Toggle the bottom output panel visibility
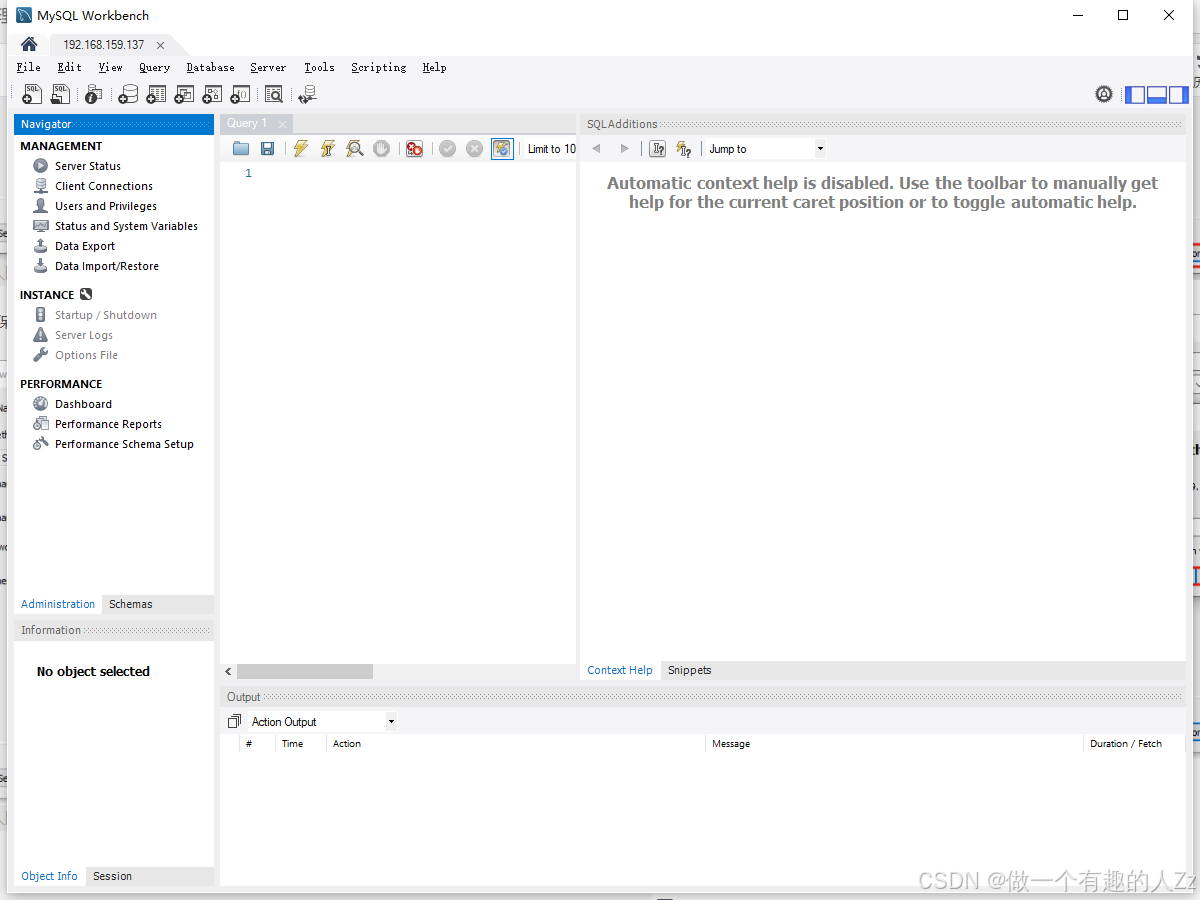The height and width of the screenshot is (900, 1200). coord(1157,95)
